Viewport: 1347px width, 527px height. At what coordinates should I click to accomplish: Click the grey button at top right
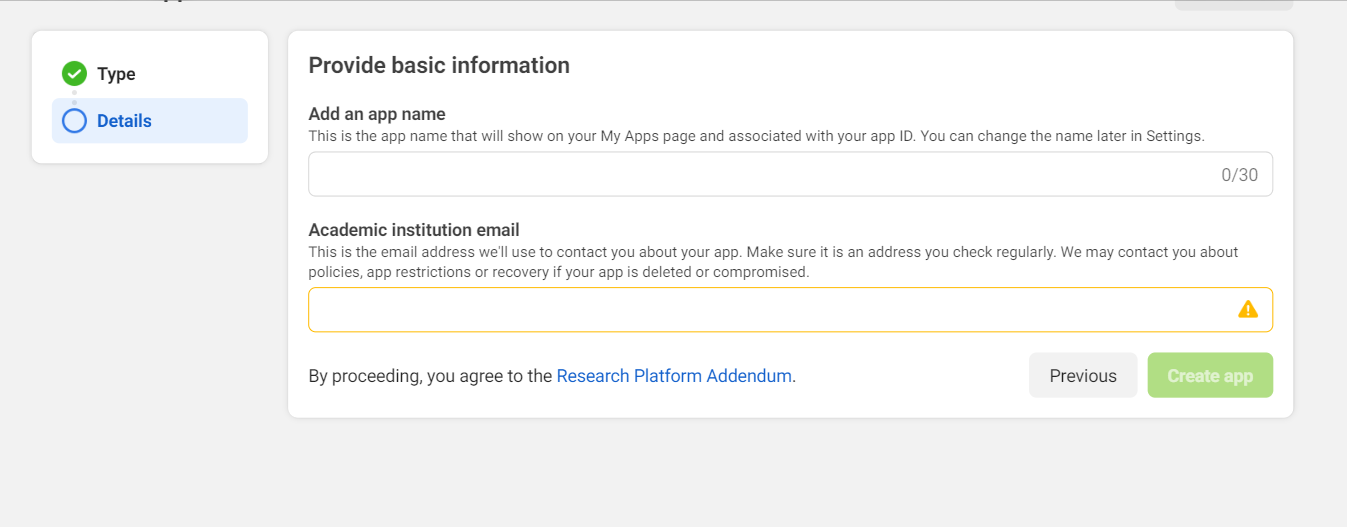1233,5
